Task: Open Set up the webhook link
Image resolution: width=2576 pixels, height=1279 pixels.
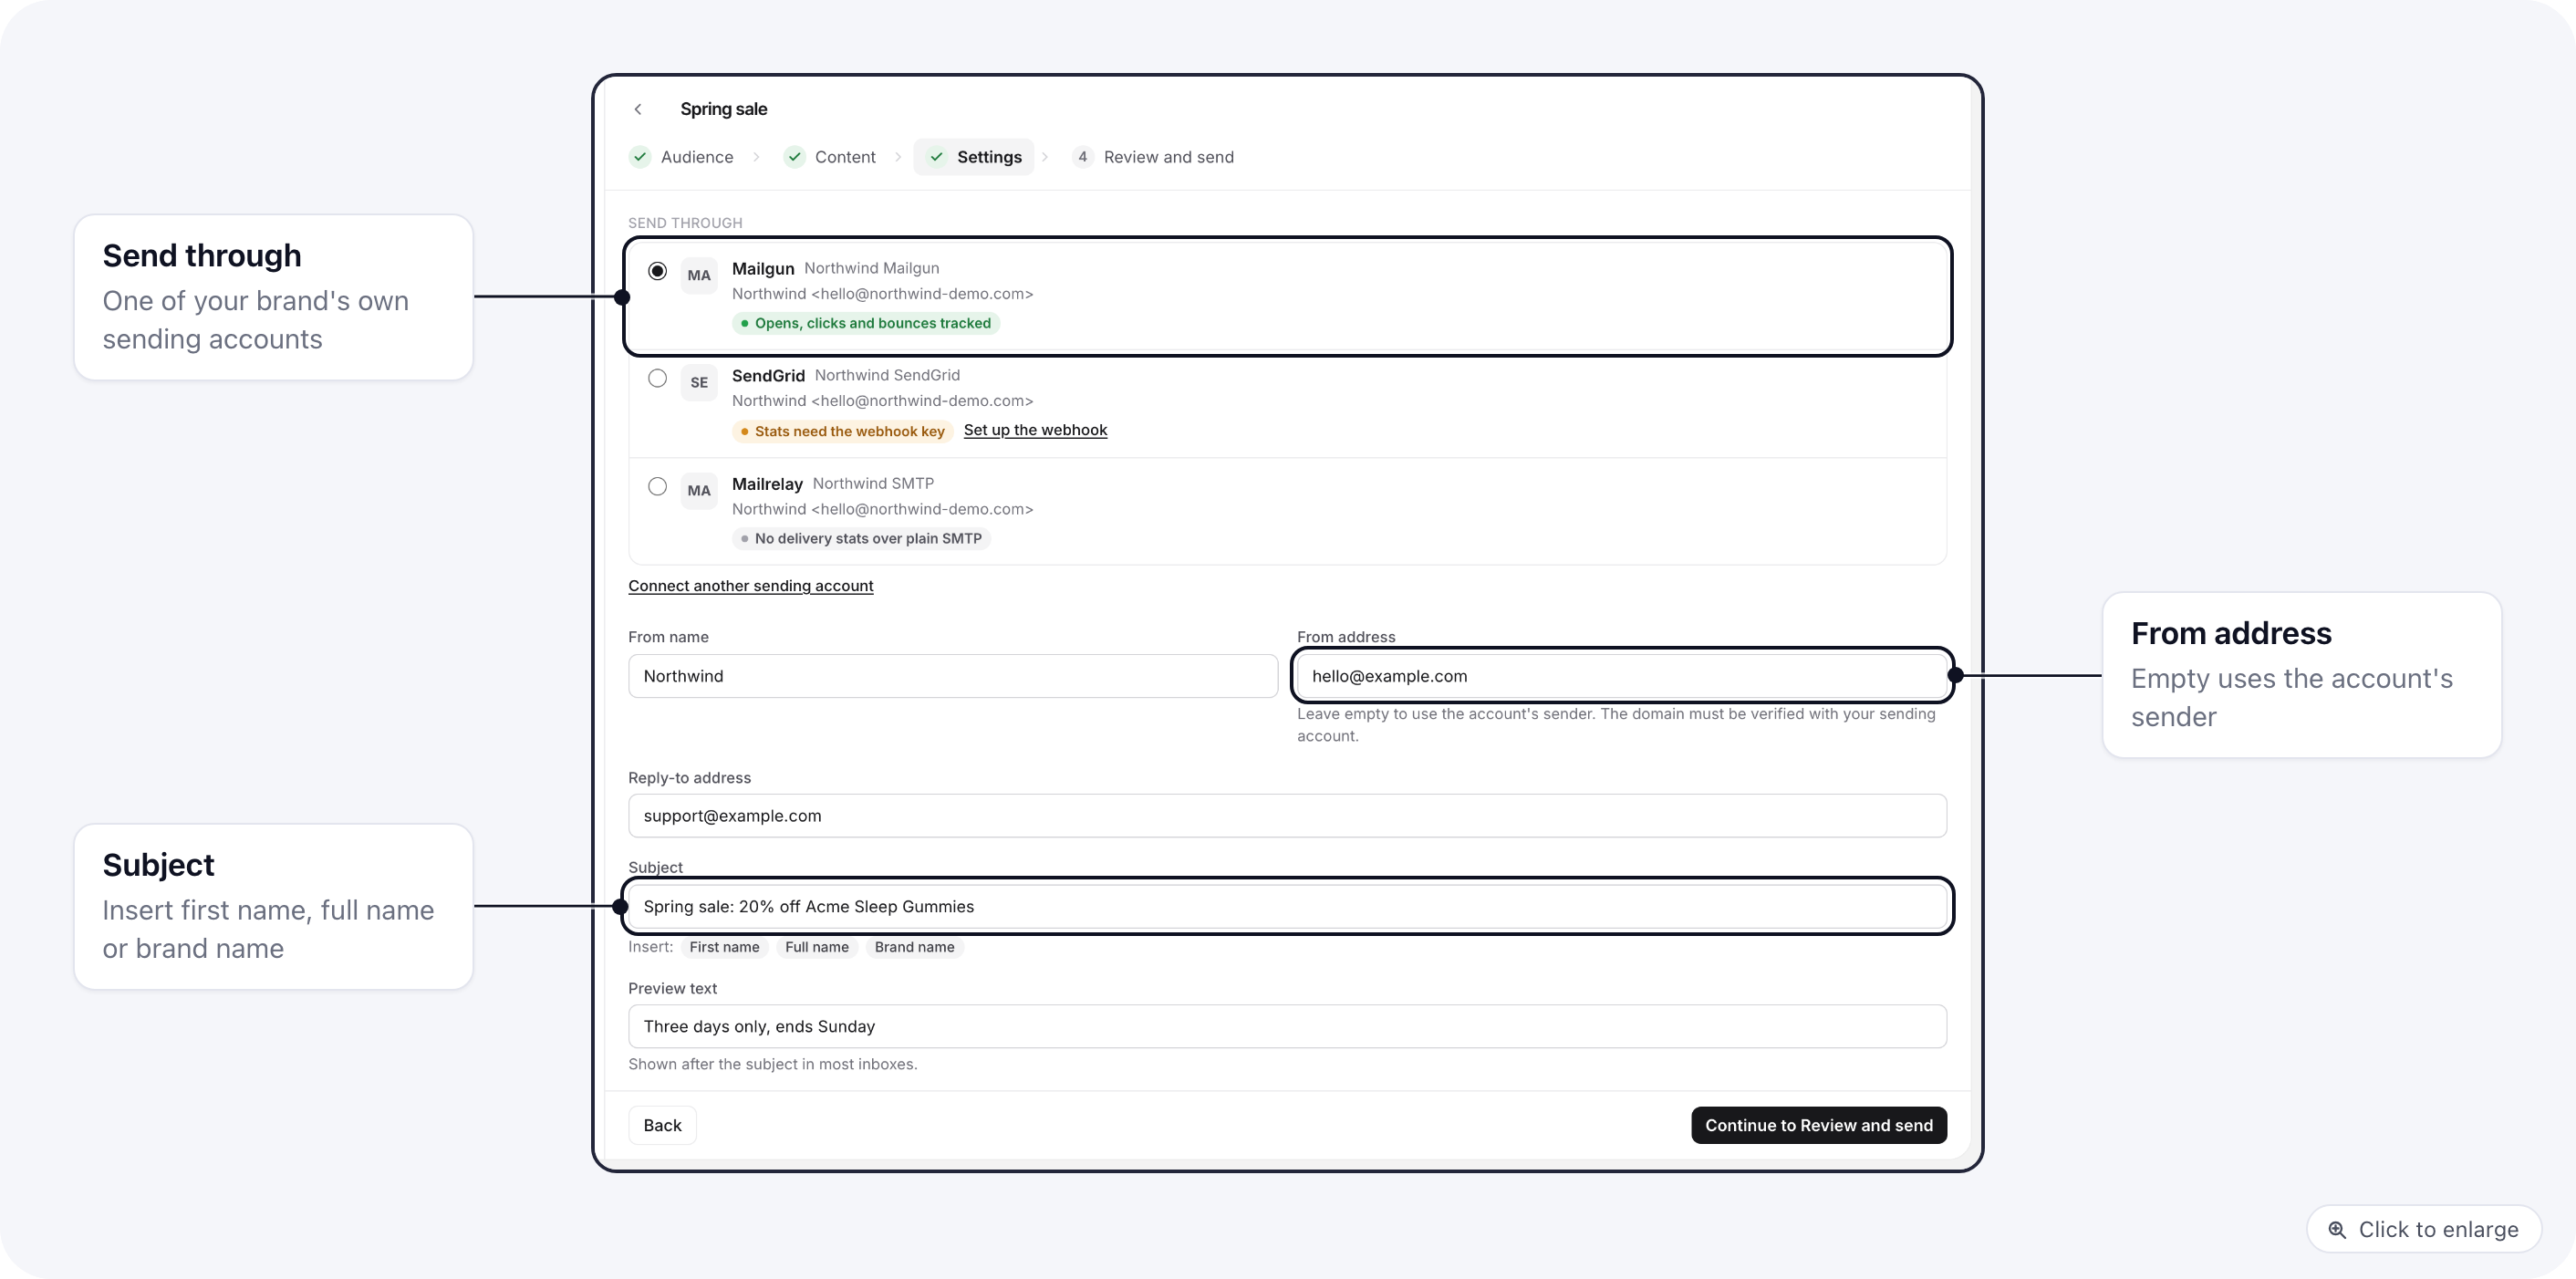Action: (1035, 430)
